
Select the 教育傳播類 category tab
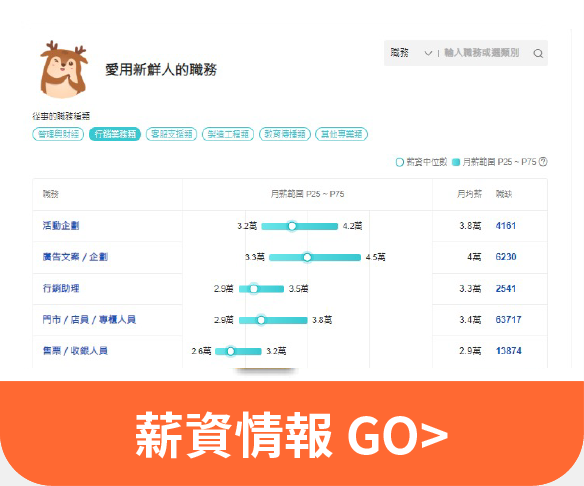285,134
